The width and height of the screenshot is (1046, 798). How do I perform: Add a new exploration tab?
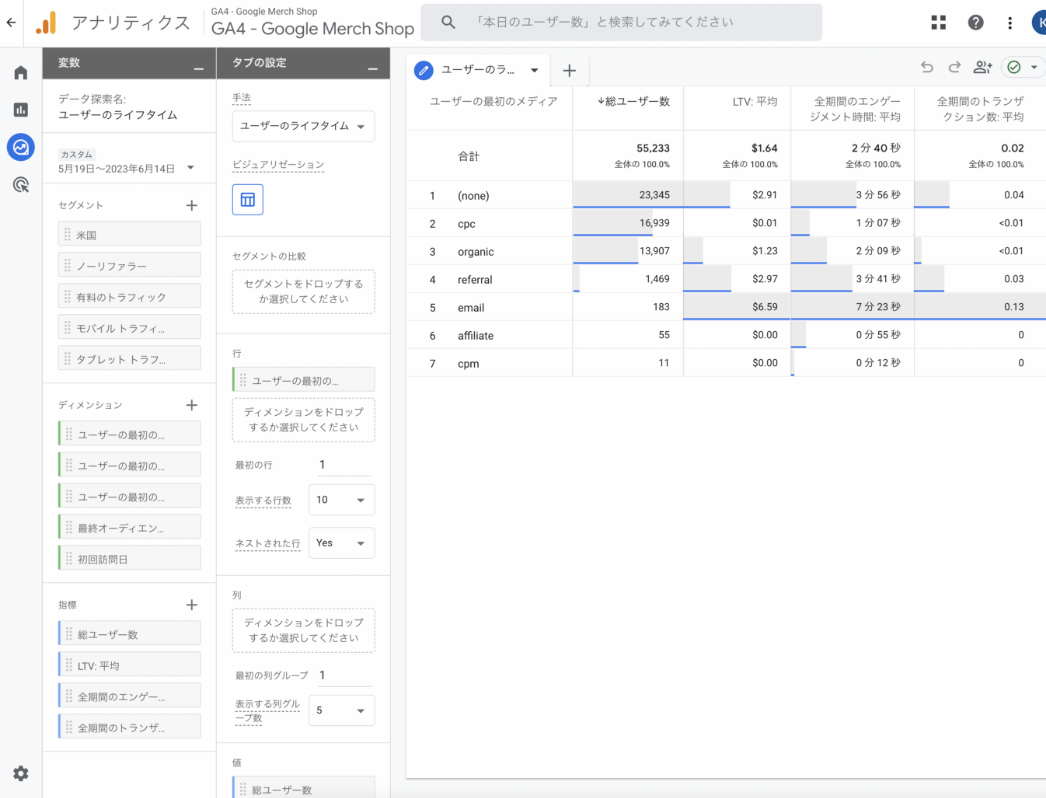[x=569, y=71]
